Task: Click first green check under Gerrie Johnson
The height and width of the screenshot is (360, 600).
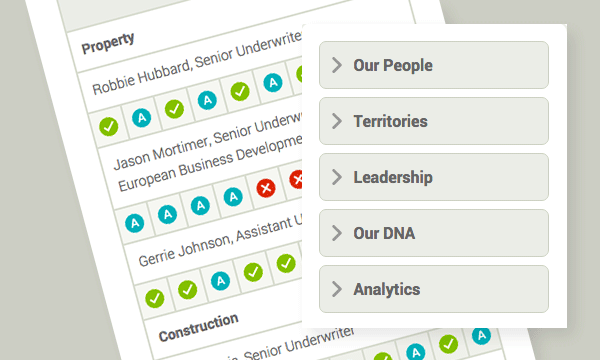Action: tap(155, 298)
